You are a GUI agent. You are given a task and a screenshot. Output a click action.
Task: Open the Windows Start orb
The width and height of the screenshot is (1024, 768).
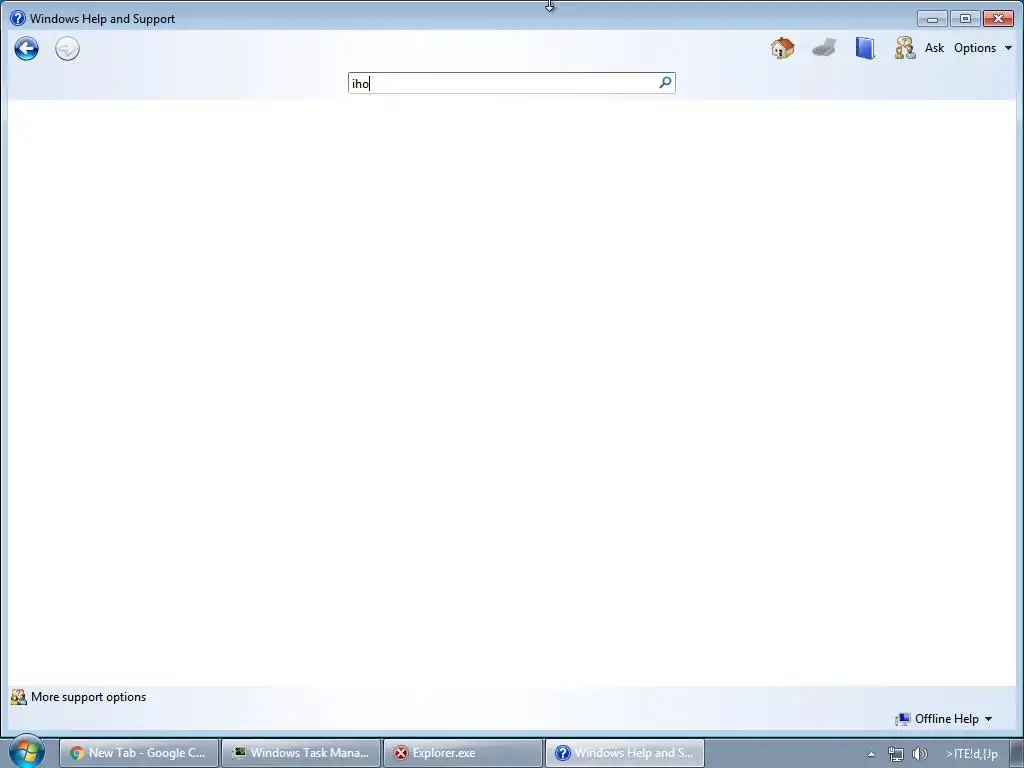pyautogui.click(x=27, y=752)
